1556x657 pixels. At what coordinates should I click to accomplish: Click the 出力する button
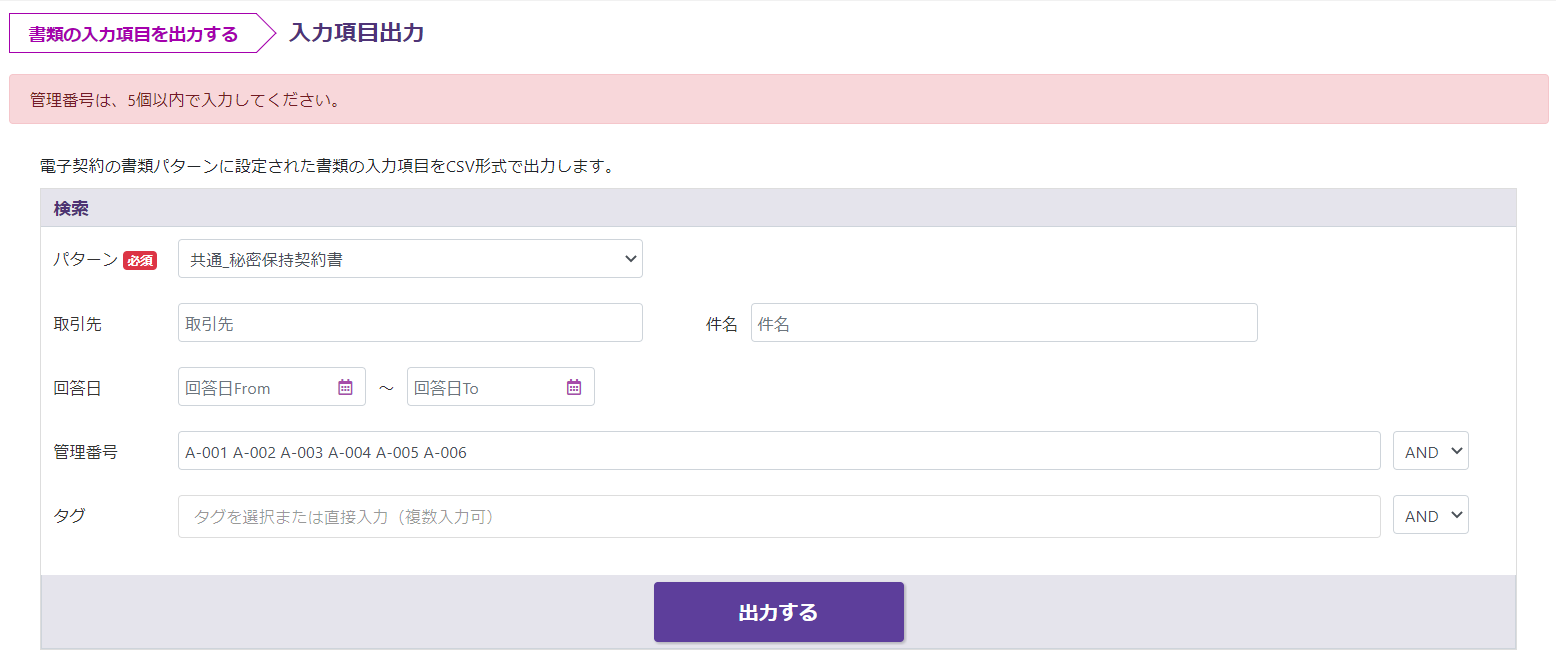[x=779, y=612]
